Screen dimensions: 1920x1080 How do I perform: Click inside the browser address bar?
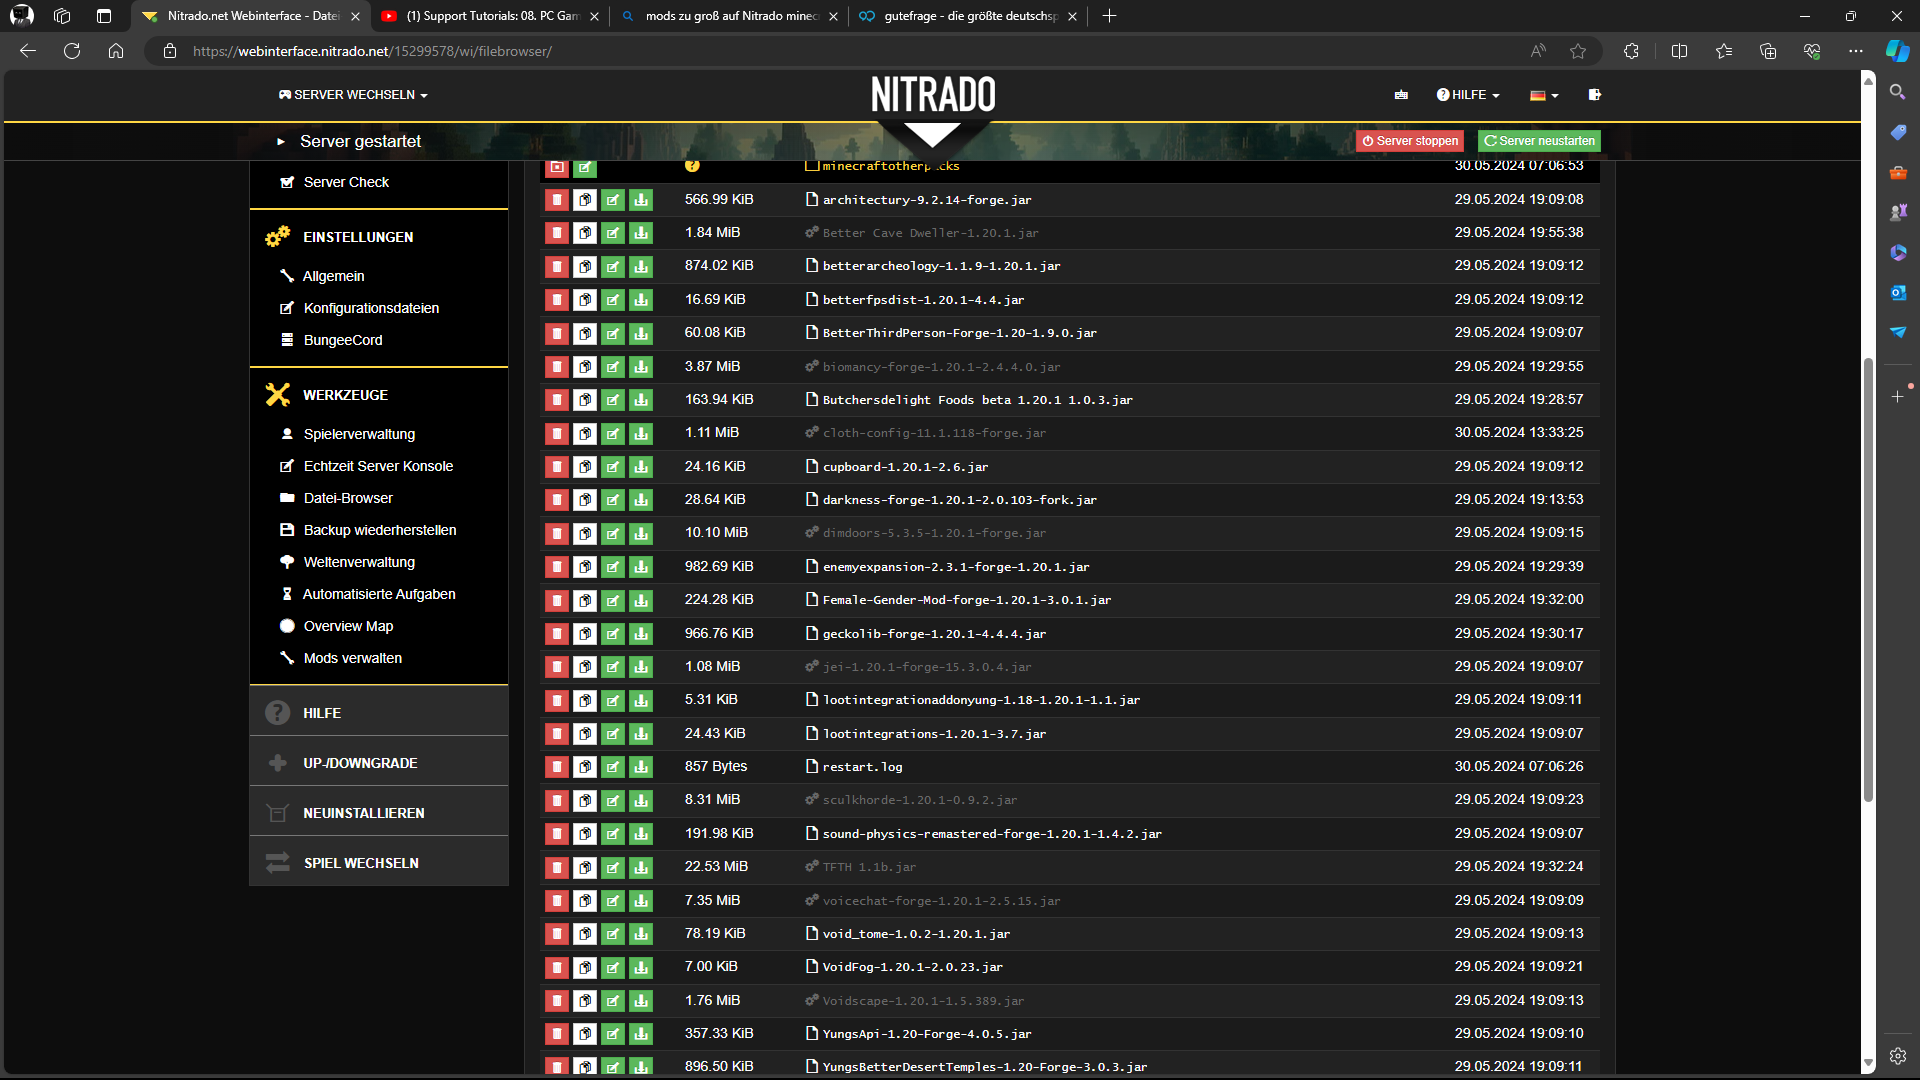tap(600, 51)
